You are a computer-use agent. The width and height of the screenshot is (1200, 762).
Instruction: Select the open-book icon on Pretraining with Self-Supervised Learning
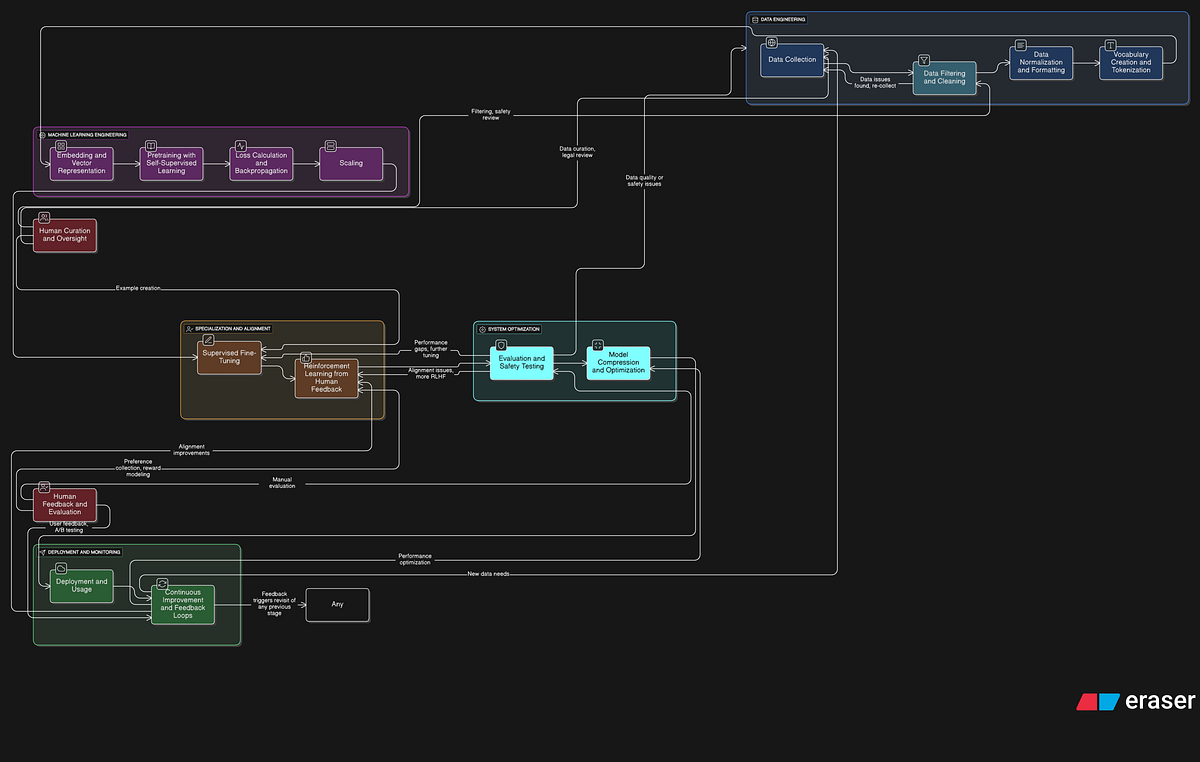pos(150,145)
